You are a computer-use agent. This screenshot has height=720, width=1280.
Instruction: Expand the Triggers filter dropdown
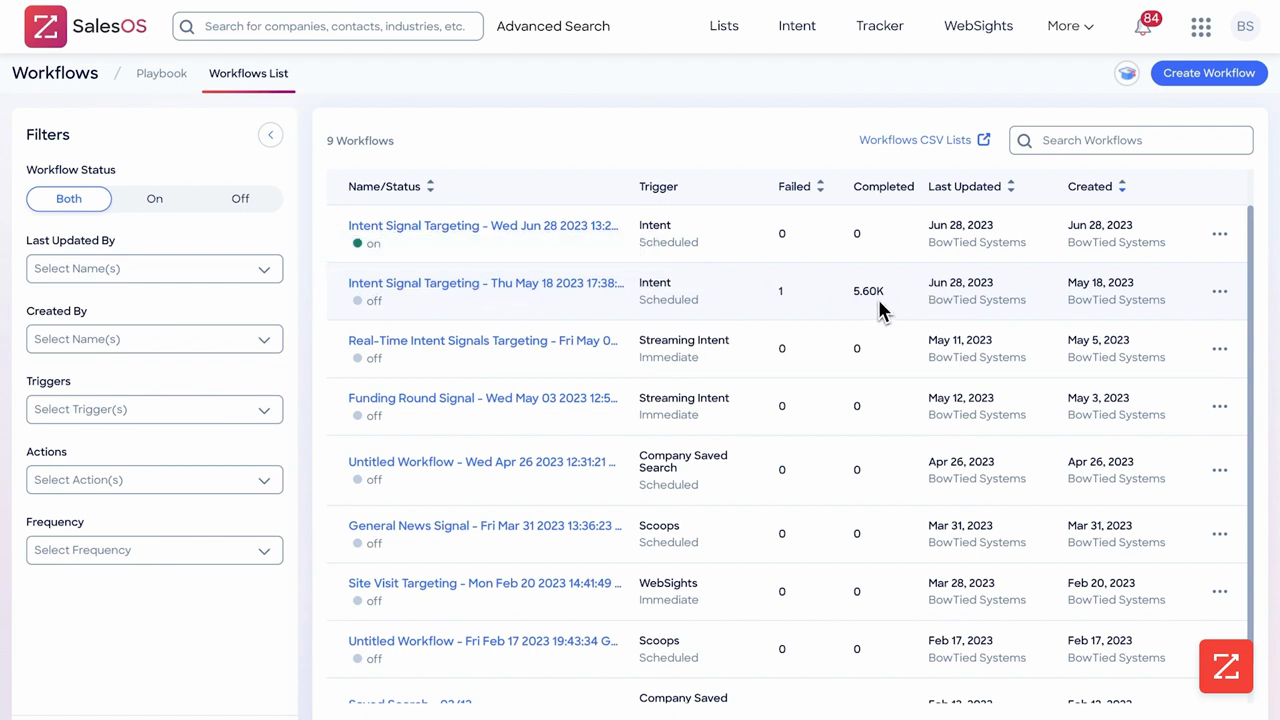[x=154, y=409]
